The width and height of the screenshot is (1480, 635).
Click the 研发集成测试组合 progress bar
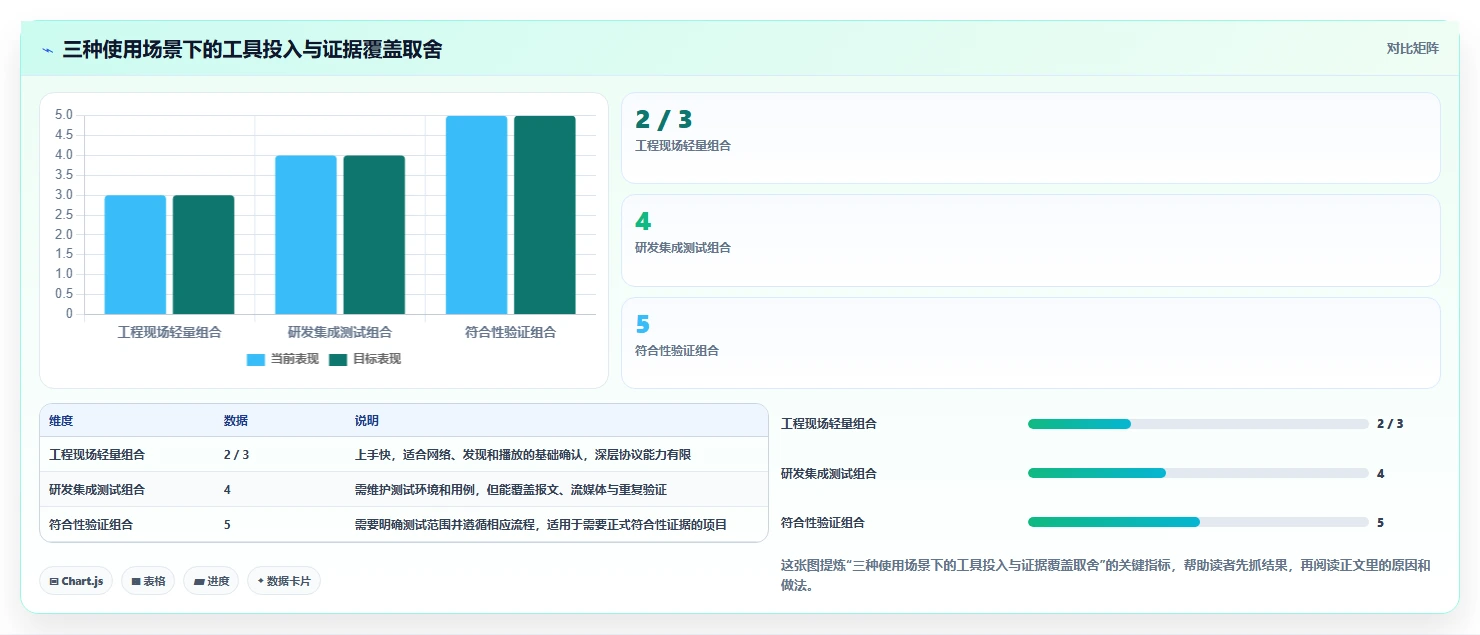[1198, 473]
